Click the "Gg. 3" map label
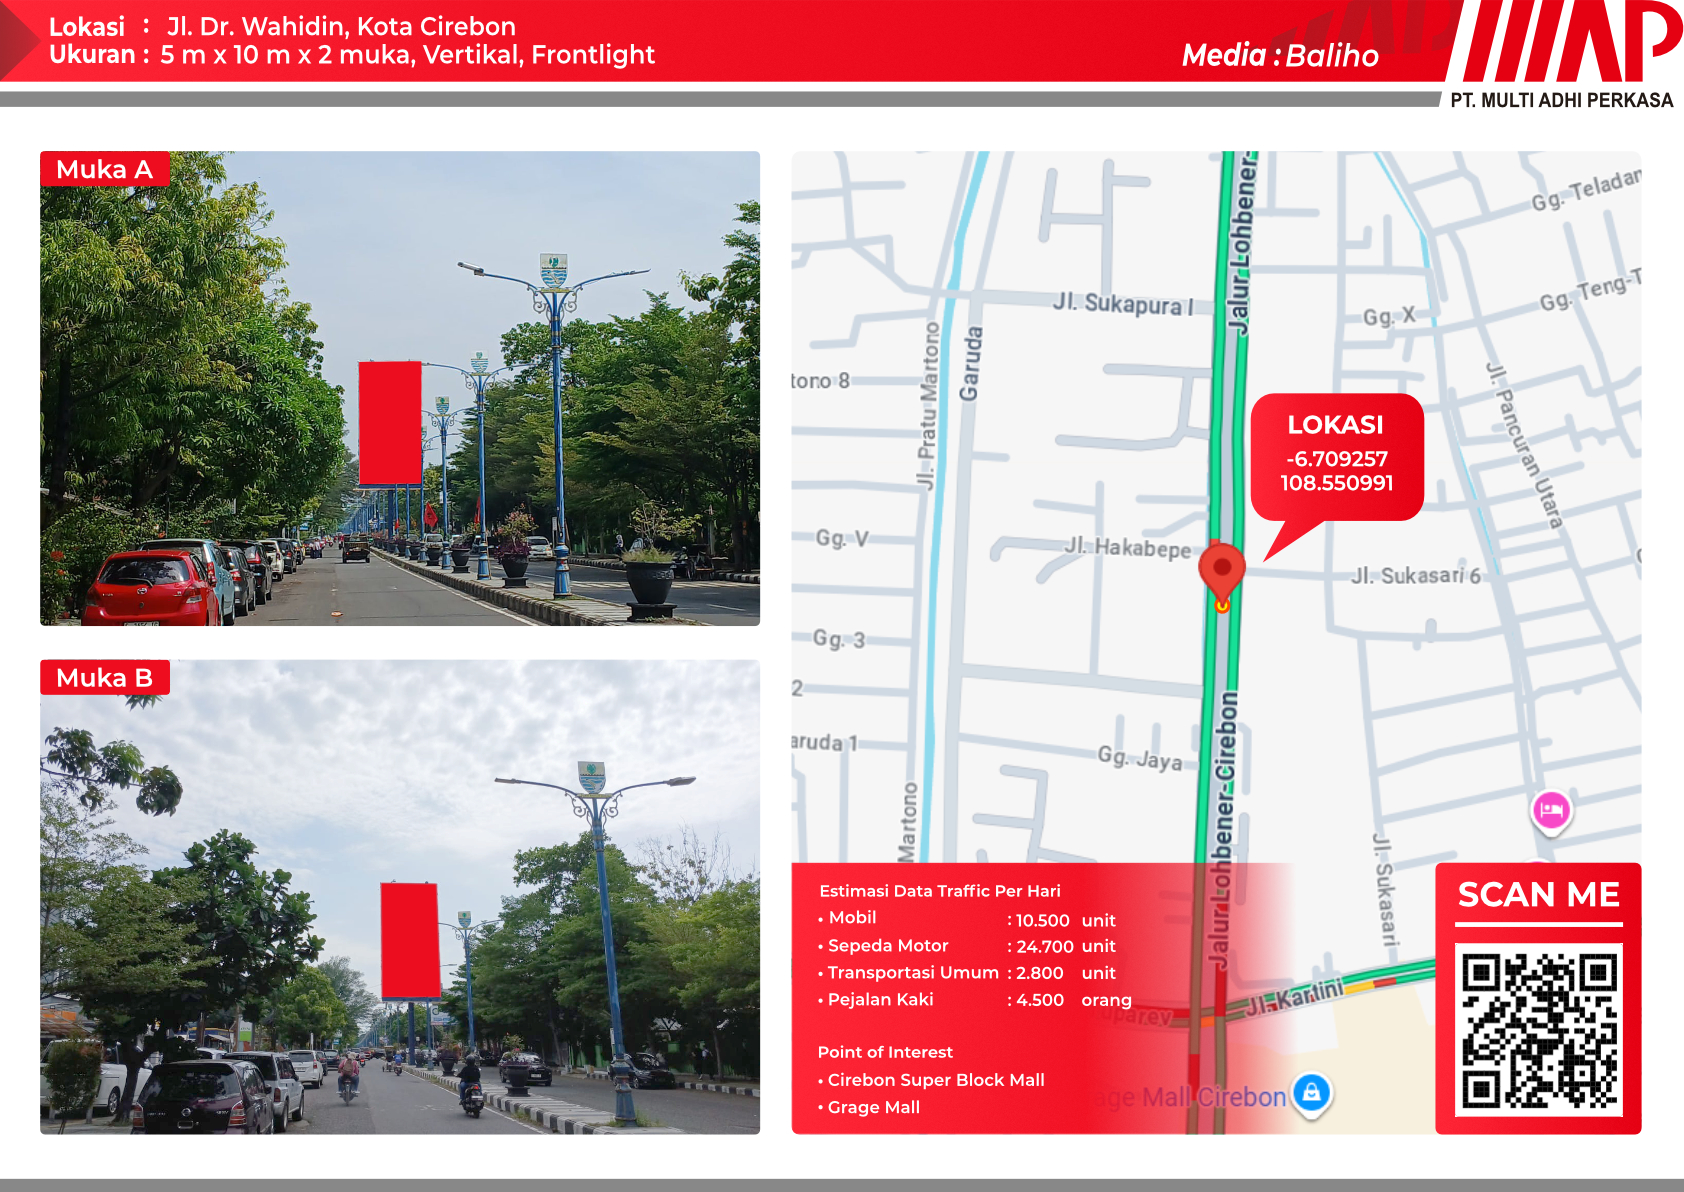The image size is (1684, 1192). (839, 638)
